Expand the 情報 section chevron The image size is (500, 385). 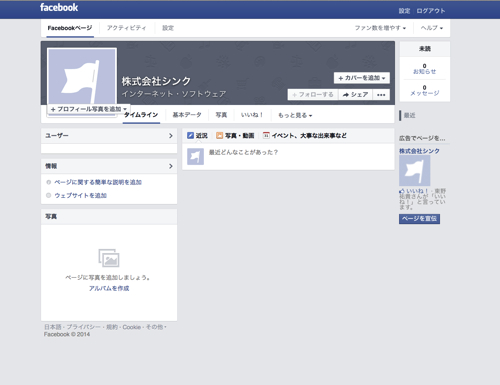pos(171,166)
